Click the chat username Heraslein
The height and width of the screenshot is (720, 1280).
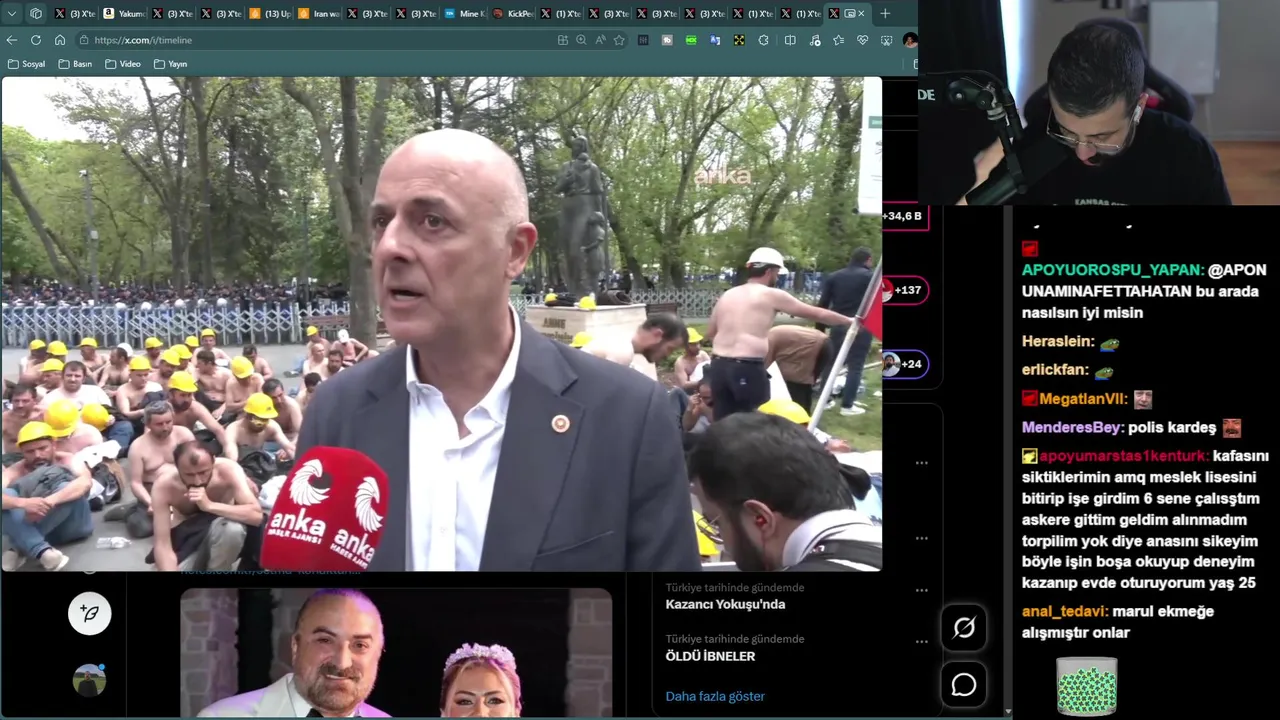pos(1057,342)
